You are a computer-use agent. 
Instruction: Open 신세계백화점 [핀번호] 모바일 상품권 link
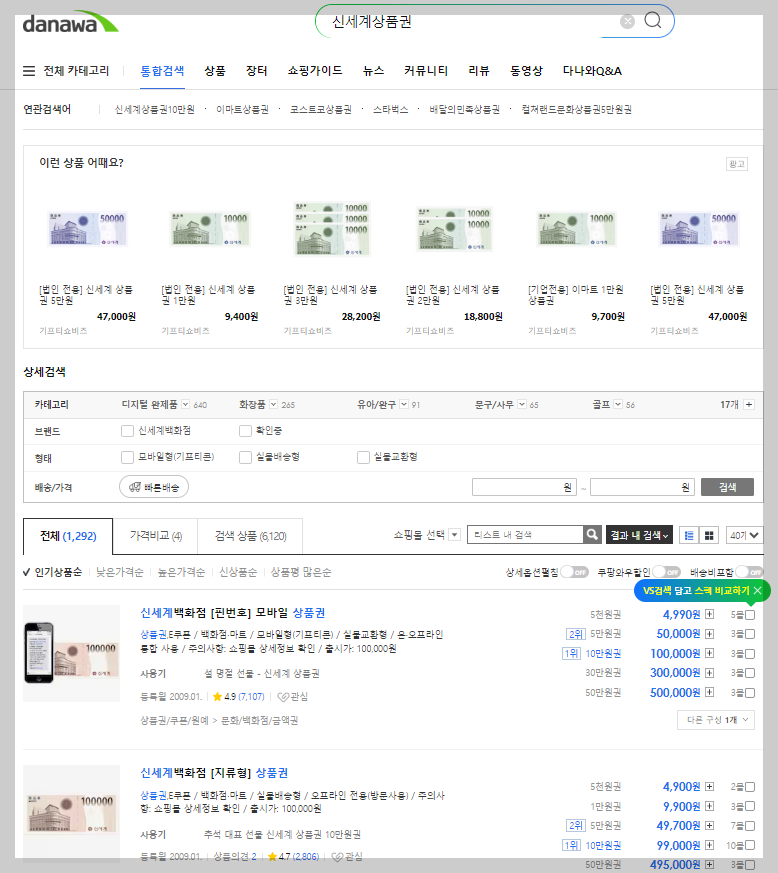pos(233,612)
